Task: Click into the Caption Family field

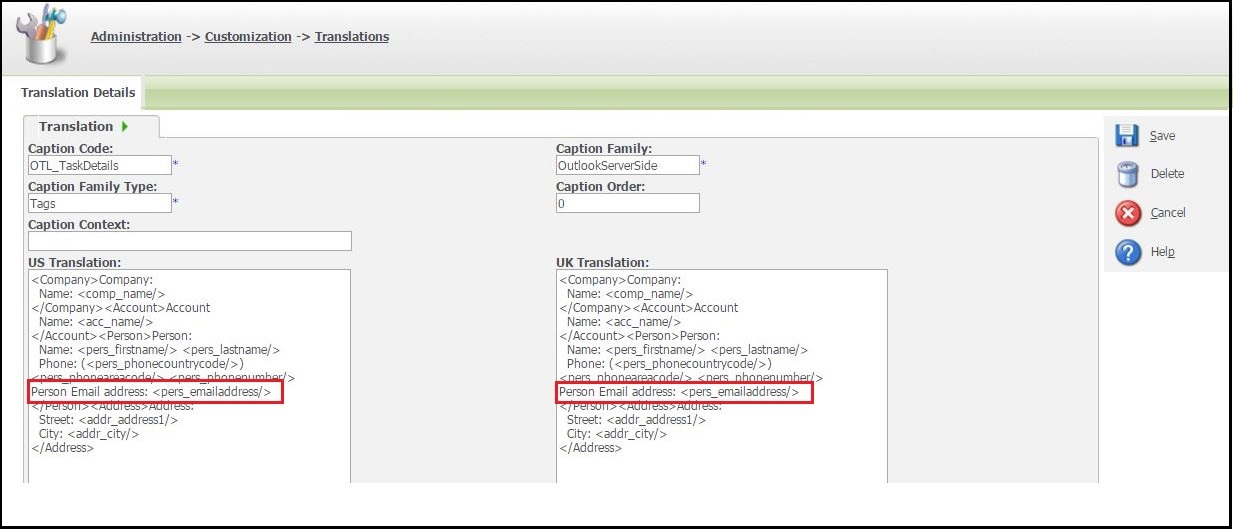Action: click(627, 165)
